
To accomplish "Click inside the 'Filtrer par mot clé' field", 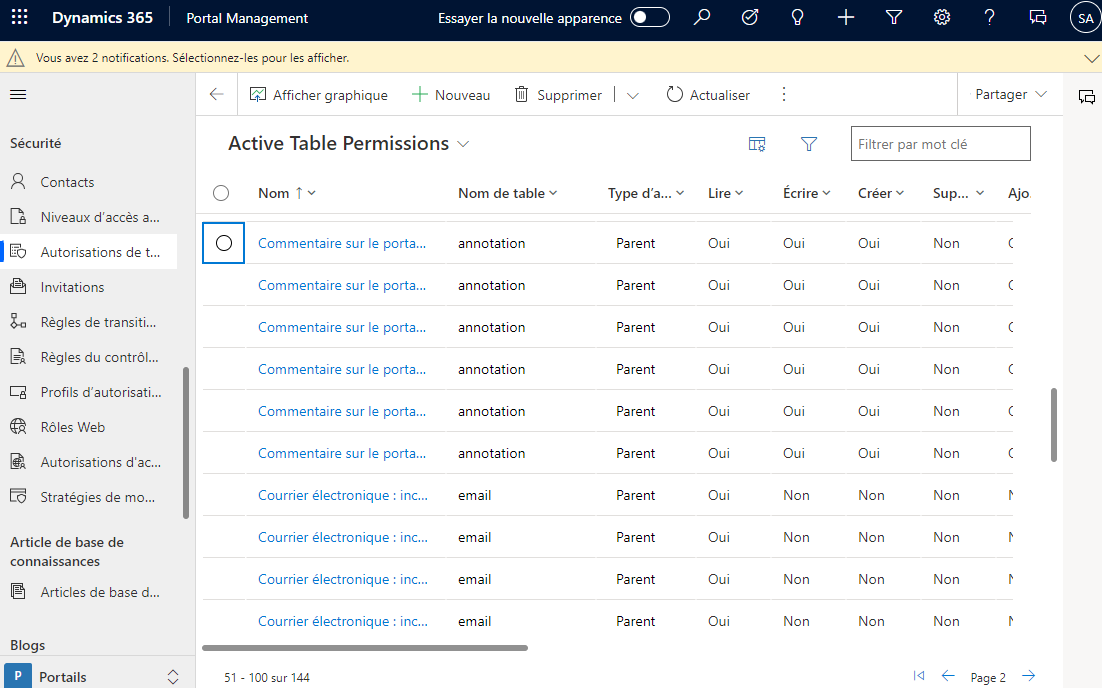I will [x=940, y=143].
